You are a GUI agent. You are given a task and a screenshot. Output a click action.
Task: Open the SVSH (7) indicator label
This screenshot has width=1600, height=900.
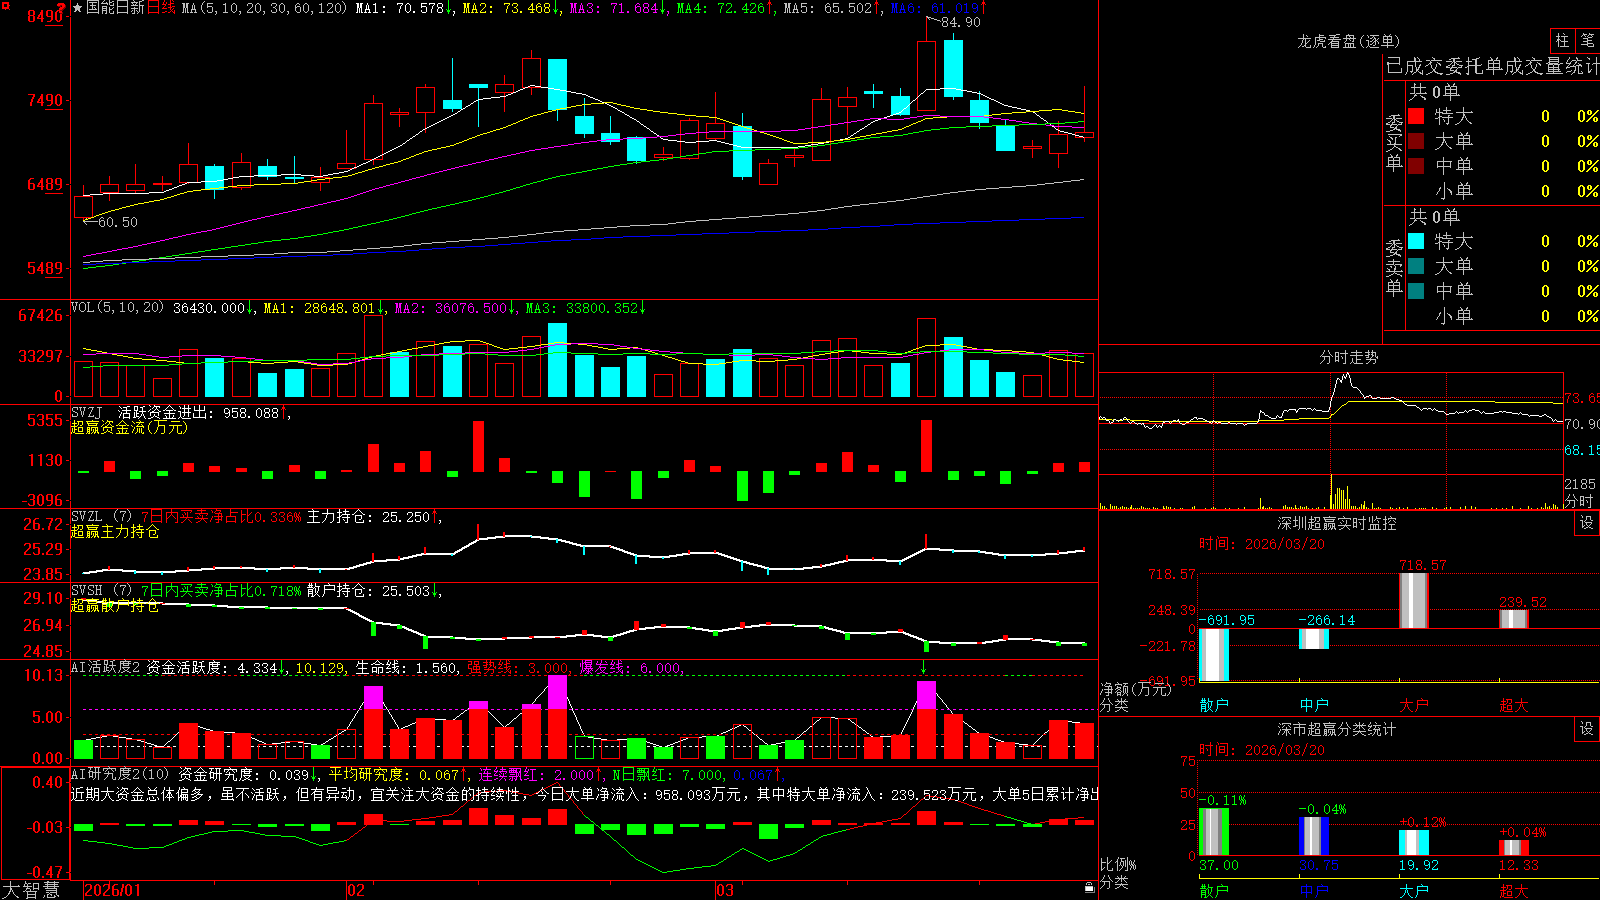pos(102,590)
